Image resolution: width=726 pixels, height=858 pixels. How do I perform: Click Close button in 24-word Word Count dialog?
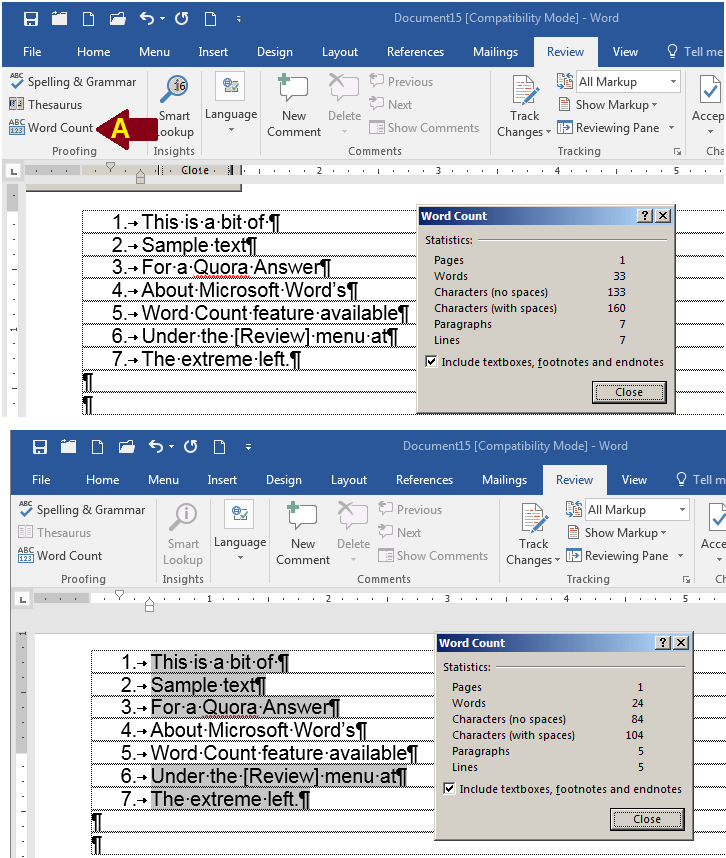pyautogui.click(x=647, y=819)
